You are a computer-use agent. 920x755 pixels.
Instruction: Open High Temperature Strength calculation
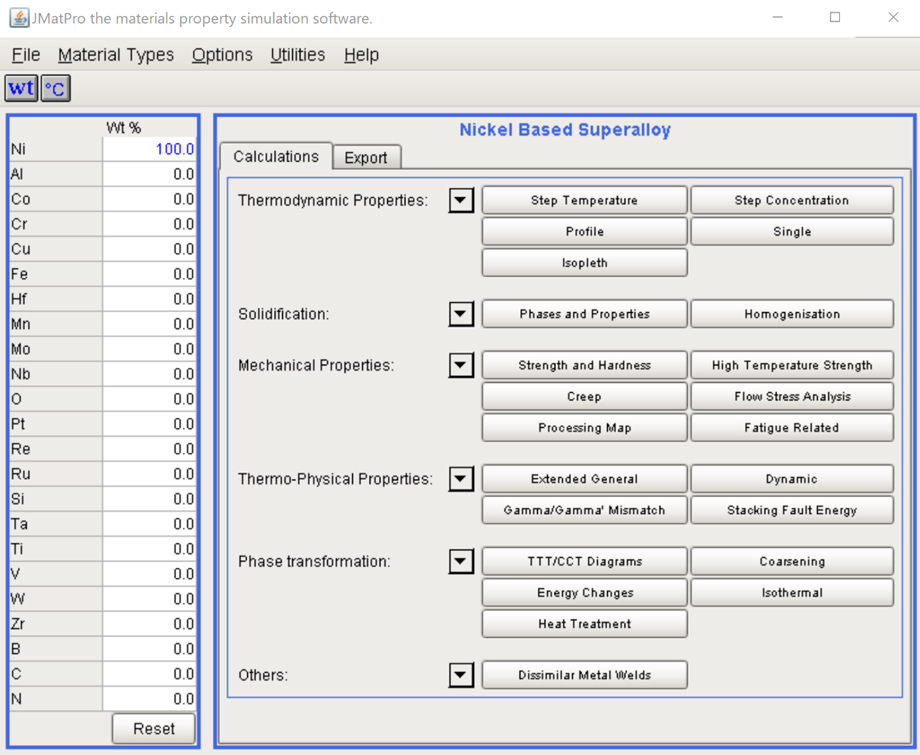click(x=792, y=365)
